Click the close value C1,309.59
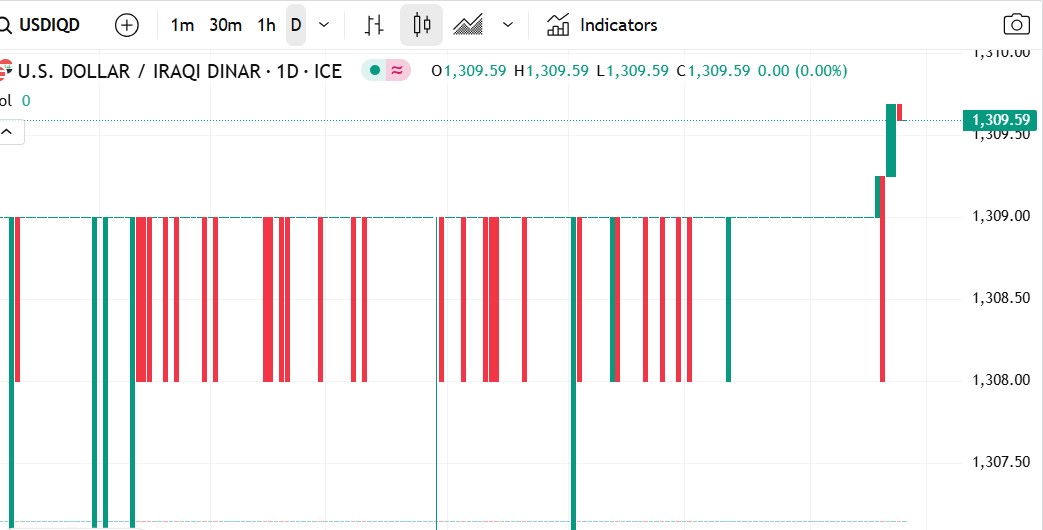Image resolution: width=1043 pixels, height=530 pixels. tap(713, 70)
